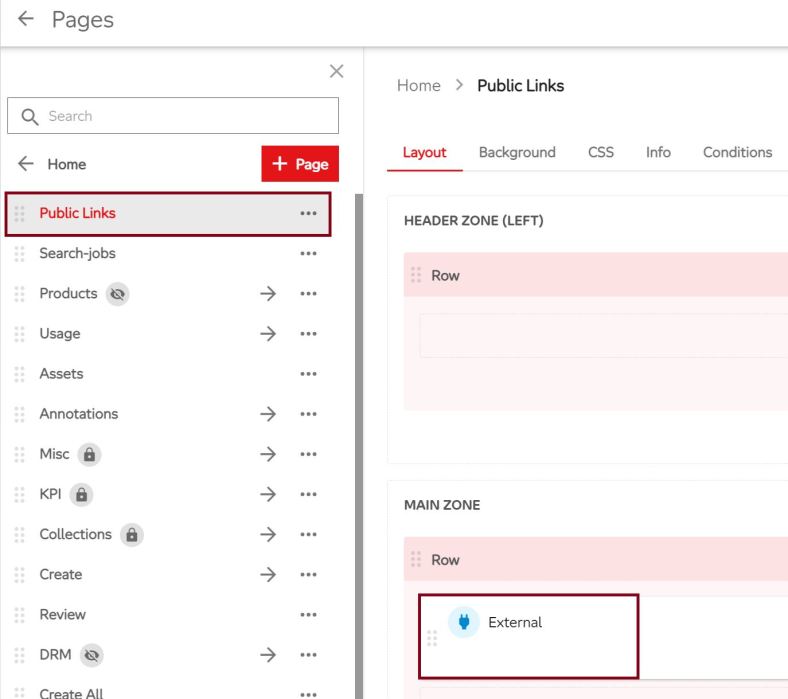Click into the Search pages field
Image resolution: width=788 pixels, height=699 pixels.
pyautogui.click(x=173, y=116)
